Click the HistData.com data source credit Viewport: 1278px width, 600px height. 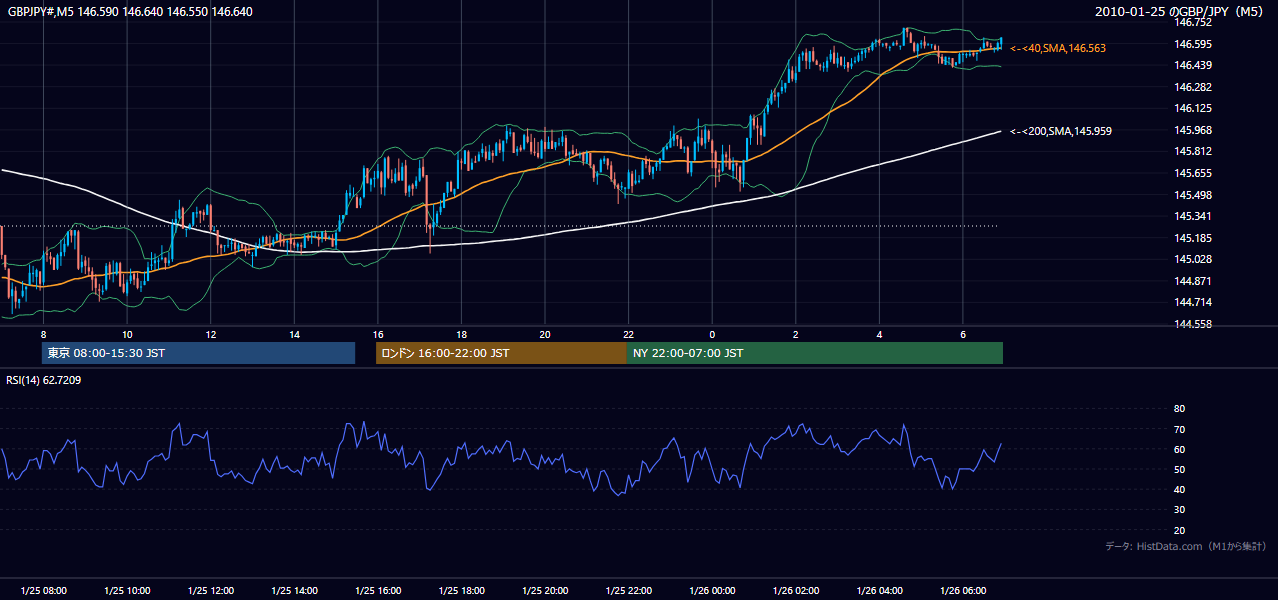click(1186, 546)
